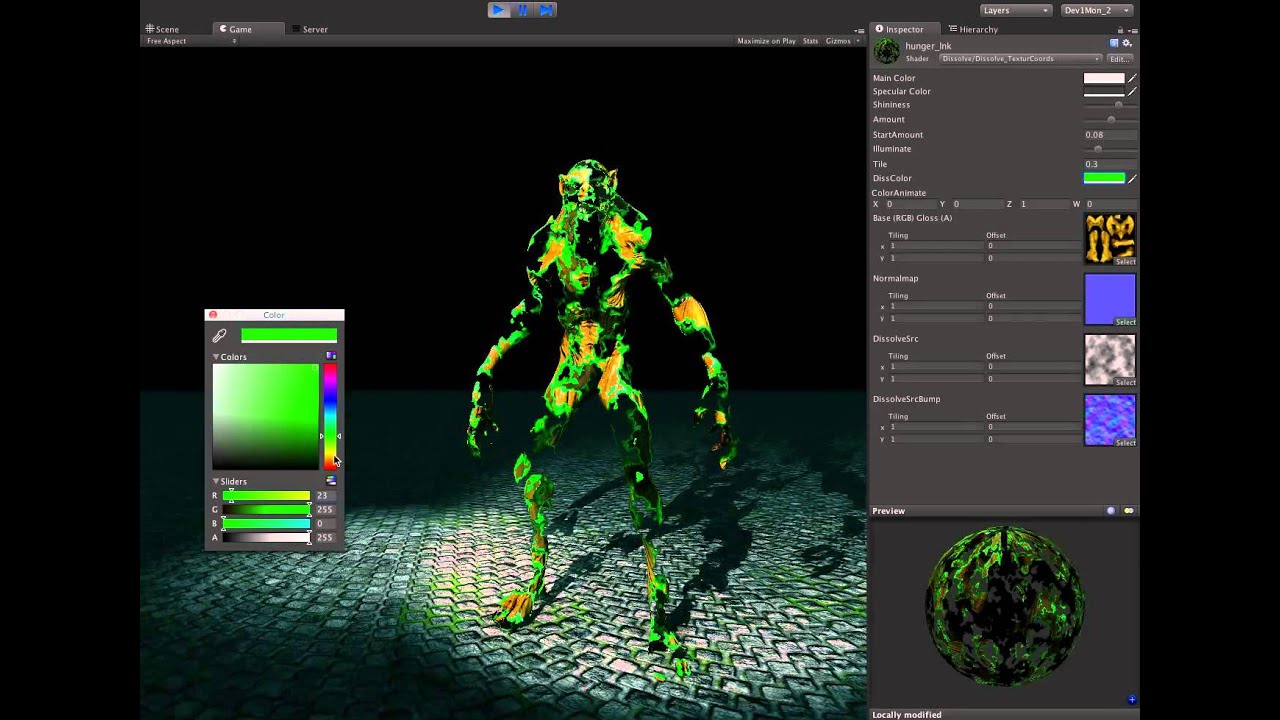Screen dimensions: 1280x720
Task: Click the Edit button next to the Shader field
Action: [1119, 58]
